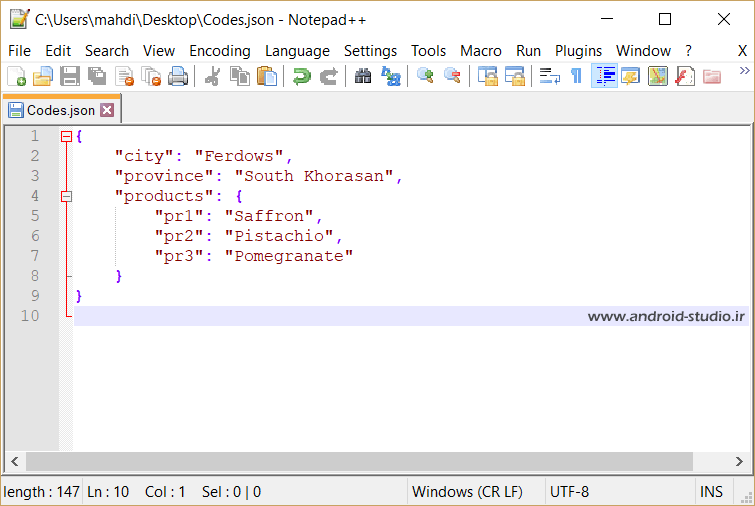
Task: Click the Ln : 10 status entry
Action: tap(108, 492)
